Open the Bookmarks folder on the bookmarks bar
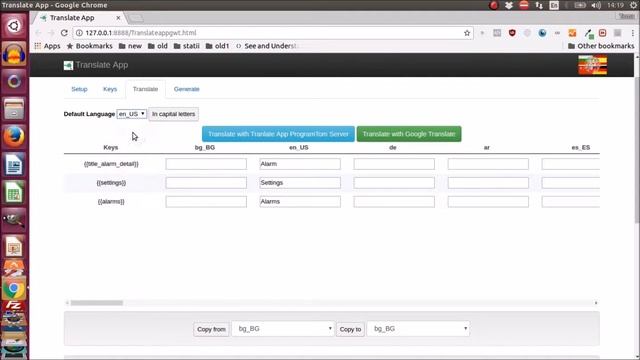Viewport: 640px width, 360px height. pos(89,46)
